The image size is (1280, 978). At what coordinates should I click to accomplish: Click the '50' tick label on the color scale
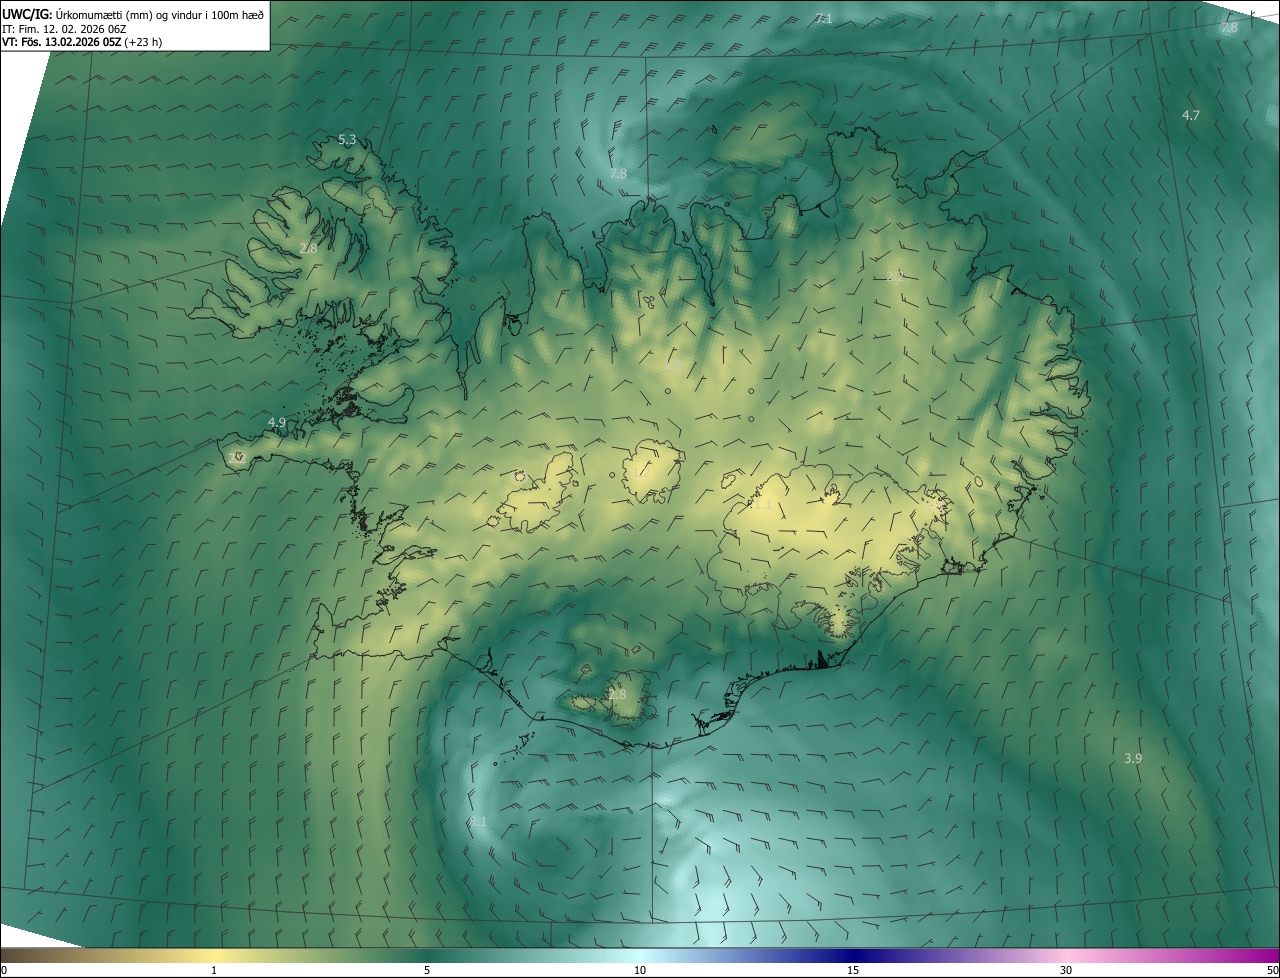click(1272, 970)
